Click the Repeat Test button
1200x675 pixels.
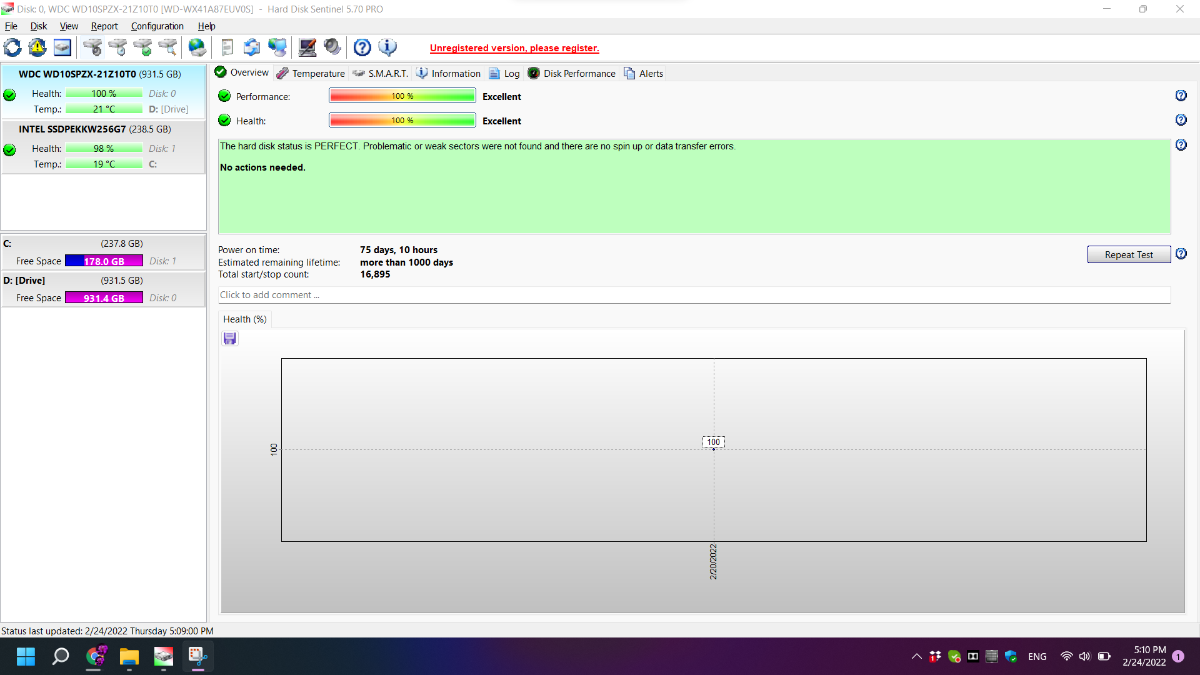1128,254
